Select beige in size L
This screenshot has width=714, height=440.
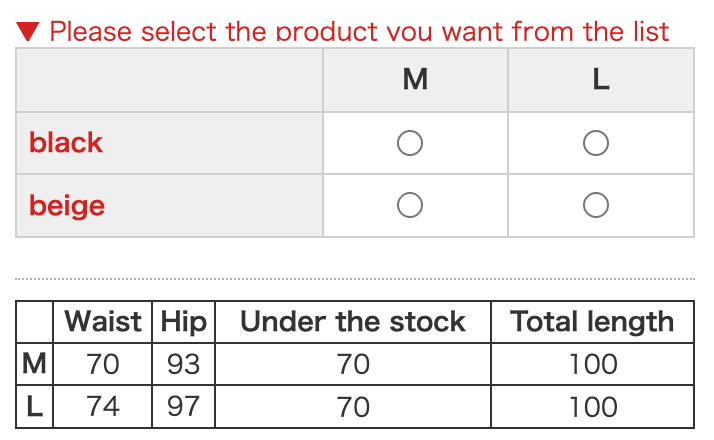coord(596,206)
